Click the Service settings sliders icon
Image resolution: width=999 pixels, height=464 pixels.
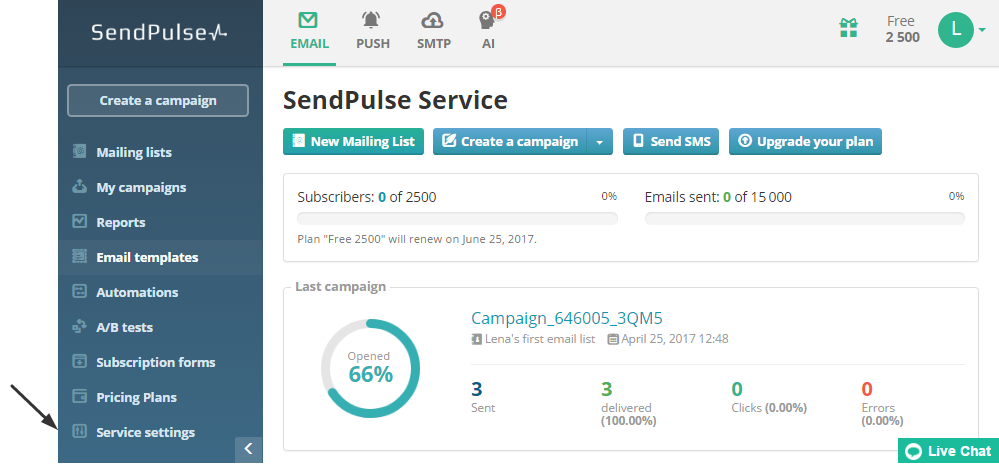[x=79, y=431]
